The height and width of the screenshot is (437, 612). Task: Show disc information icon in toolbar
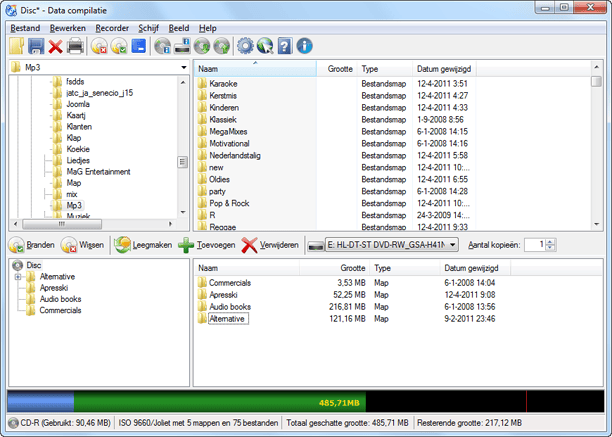(162, 46)
